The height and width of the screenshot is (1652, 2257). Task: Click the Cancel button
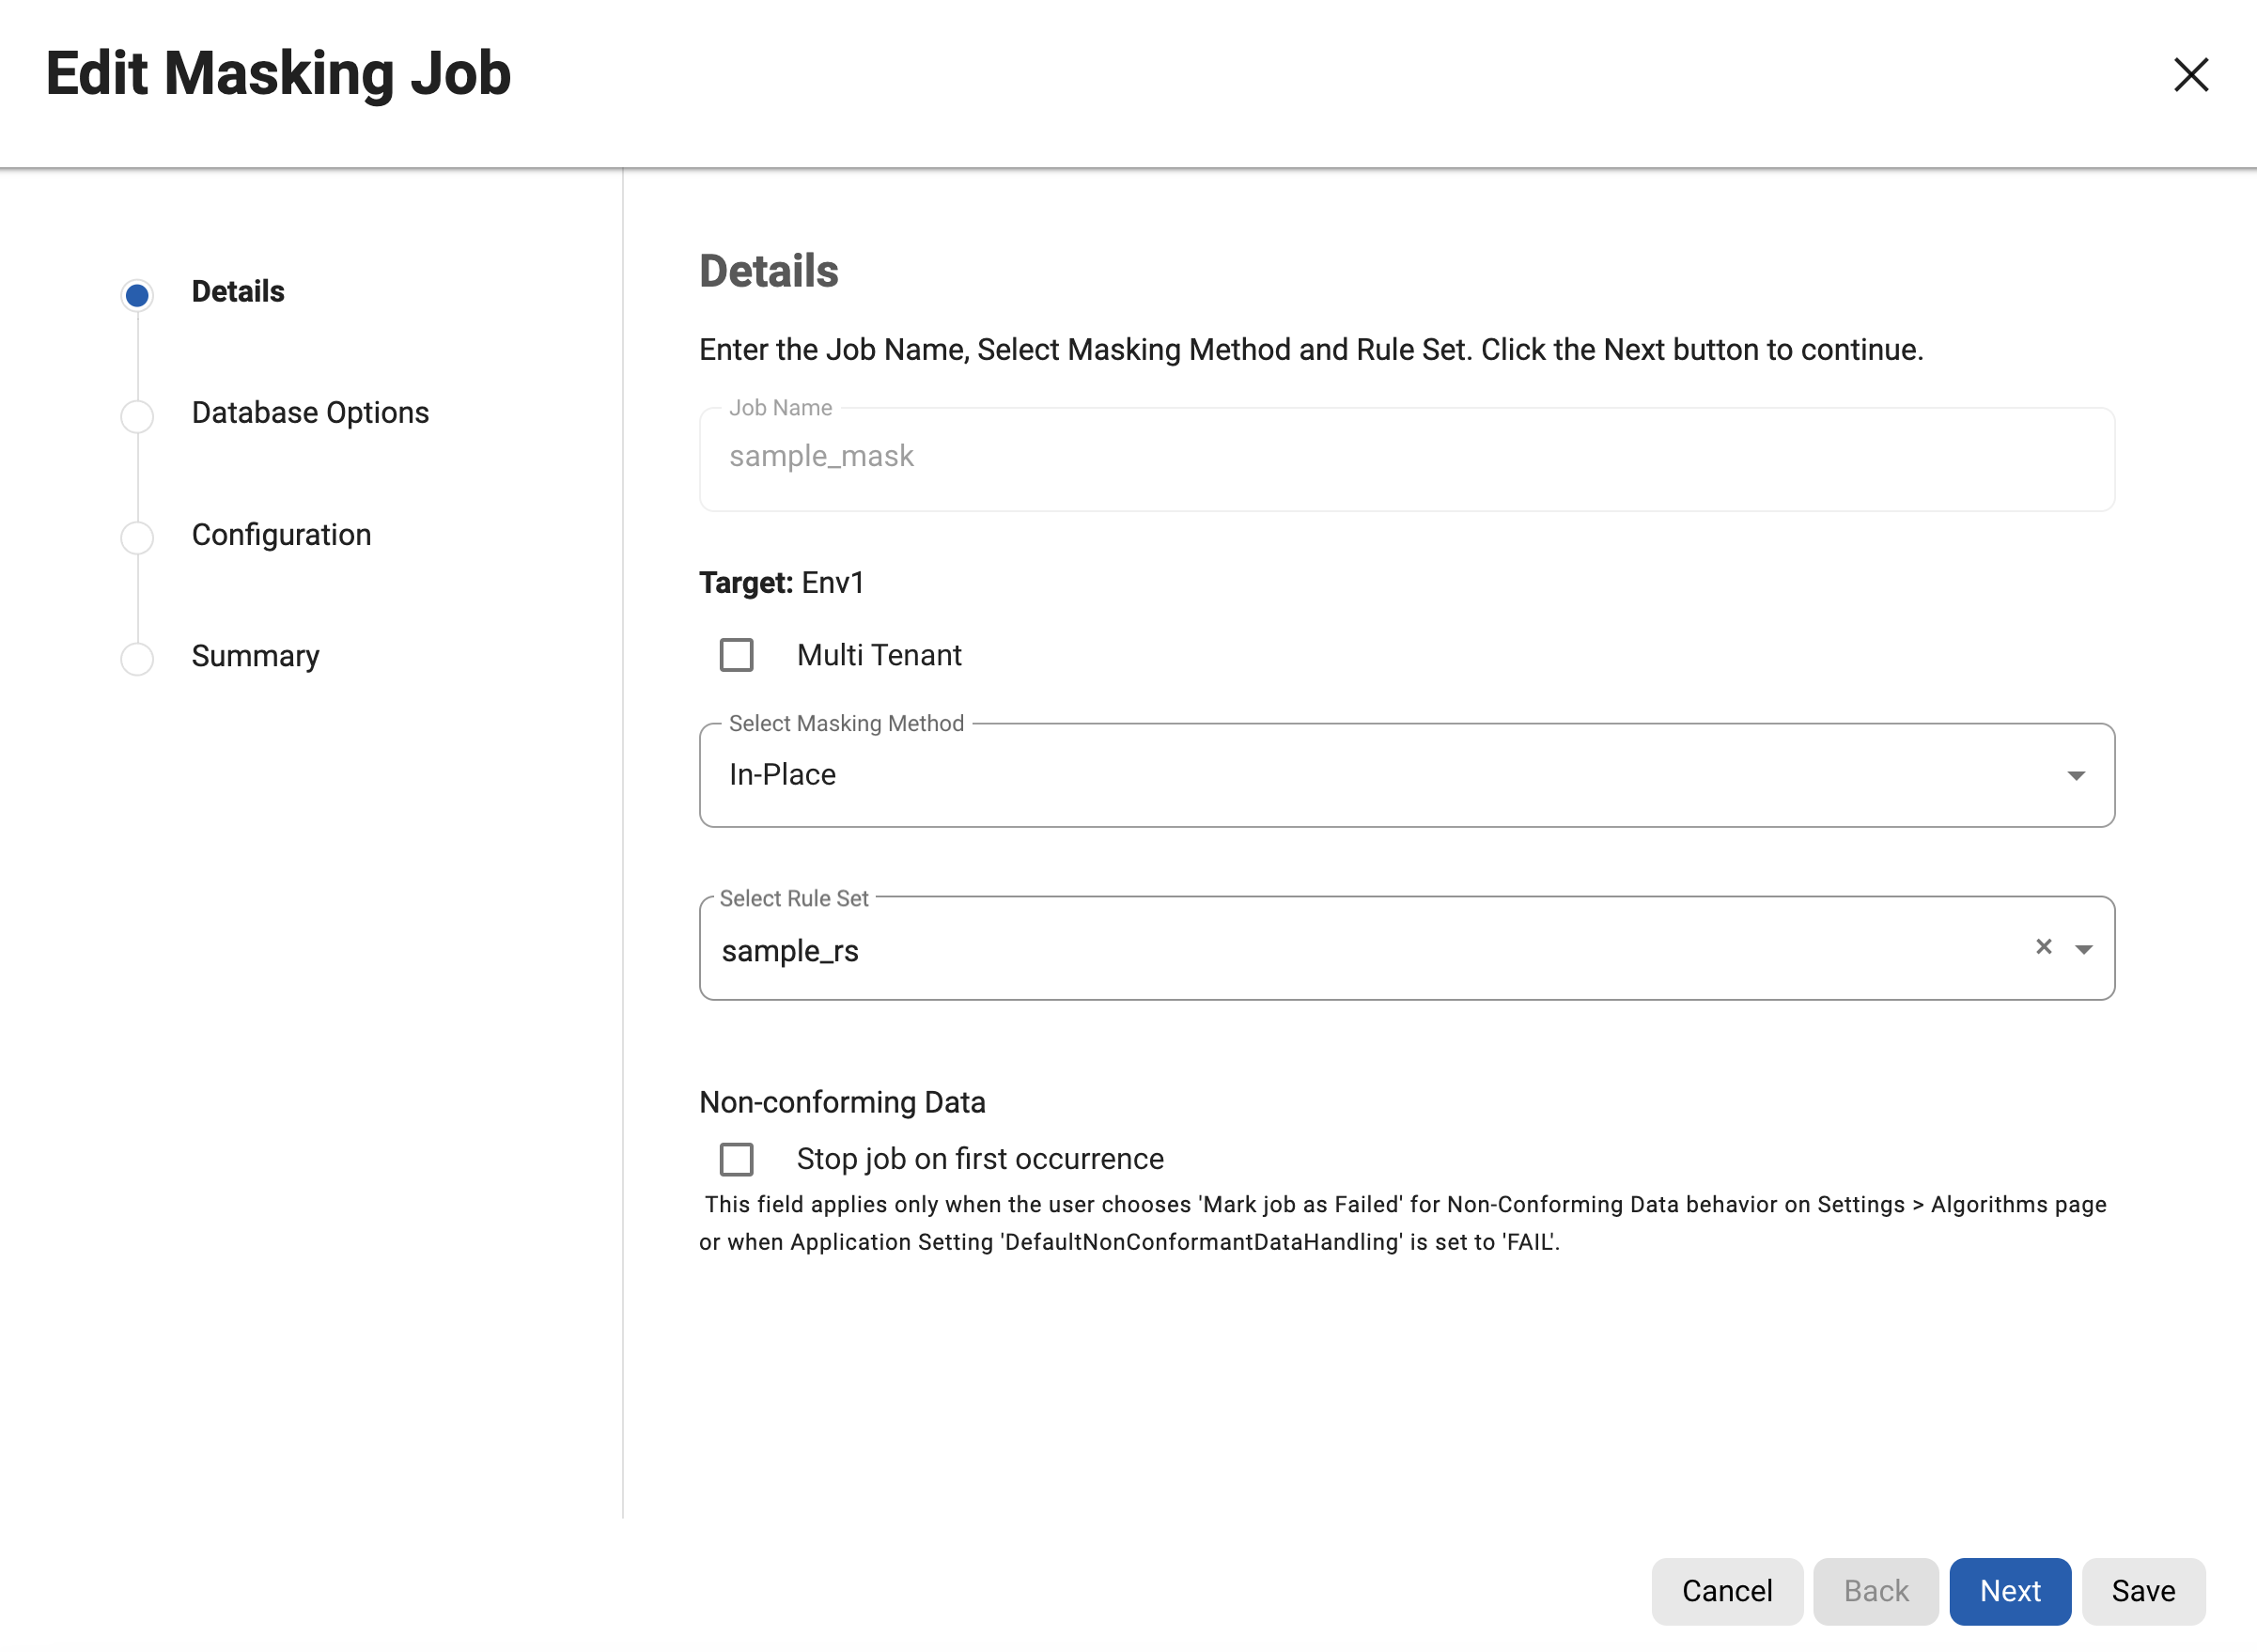[1726, 1590]
